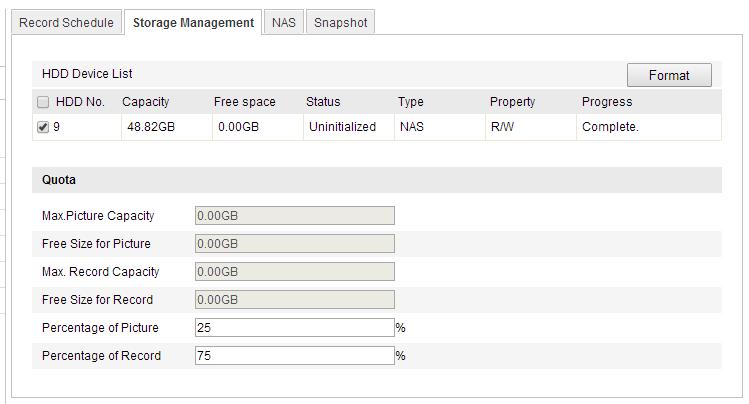The height and width of the screenshot is (404, 749).
Task: Select the Uninitialized status cell in the HDD row
Action: click(x=342, y=127)
